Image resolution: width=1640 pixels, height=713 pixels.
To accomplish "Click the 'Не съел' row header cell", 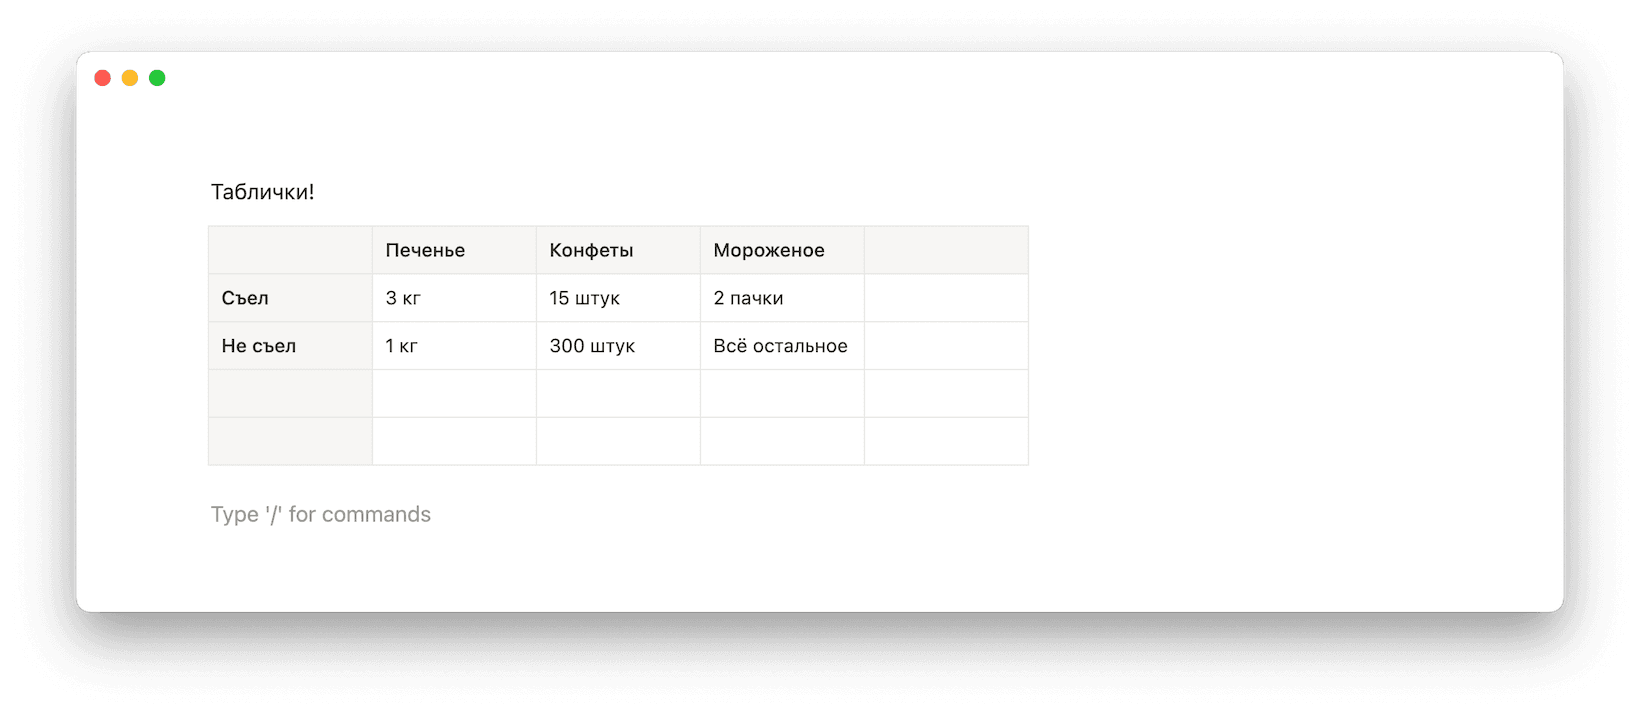I will tap(290, 346).
